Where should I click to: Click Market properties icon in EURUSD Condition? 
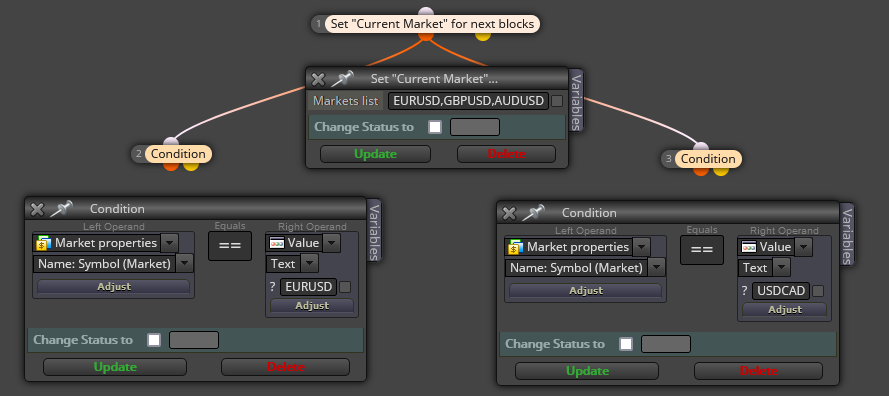coord(44,243)
